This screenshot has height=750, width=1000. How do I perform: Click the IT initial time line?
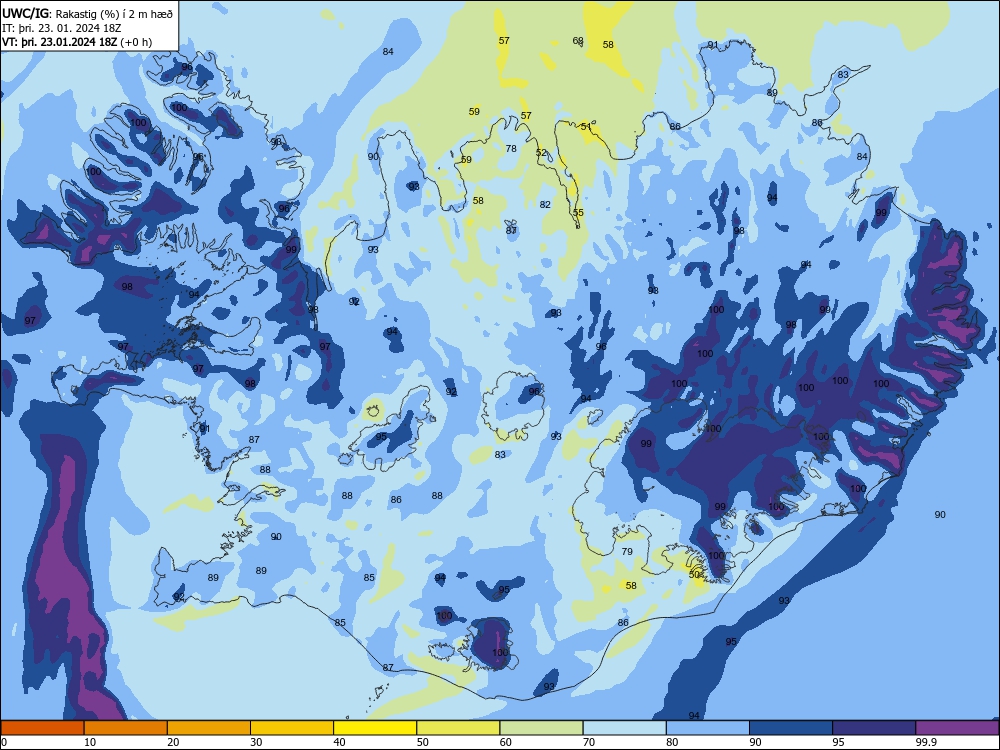(x=62, y=28)
